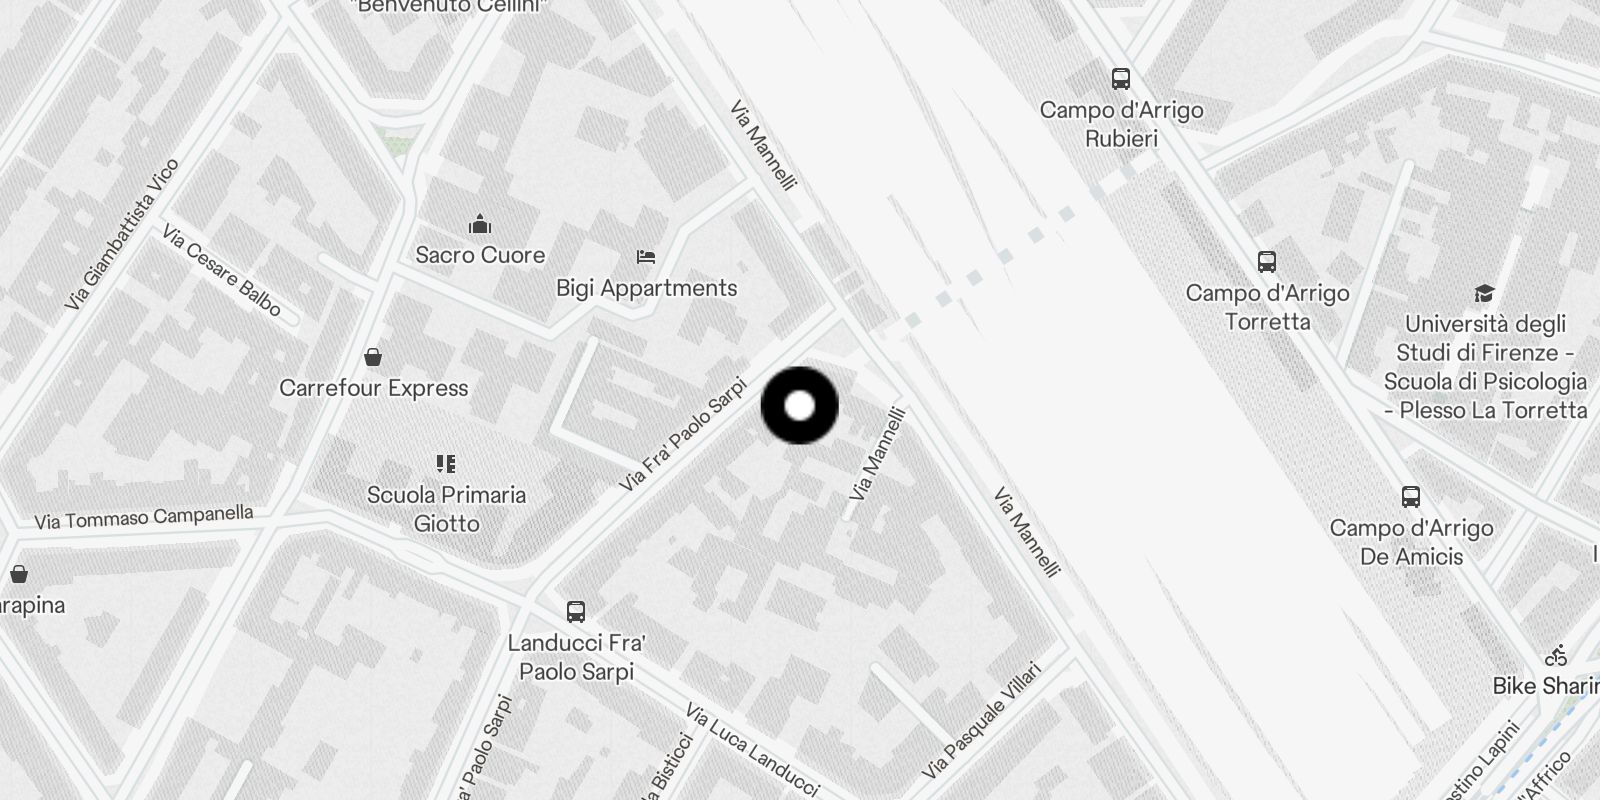Click the Benvenuto Cellini label at top
The width and height of the screenshot is (1600, 800).
(449, 6)
